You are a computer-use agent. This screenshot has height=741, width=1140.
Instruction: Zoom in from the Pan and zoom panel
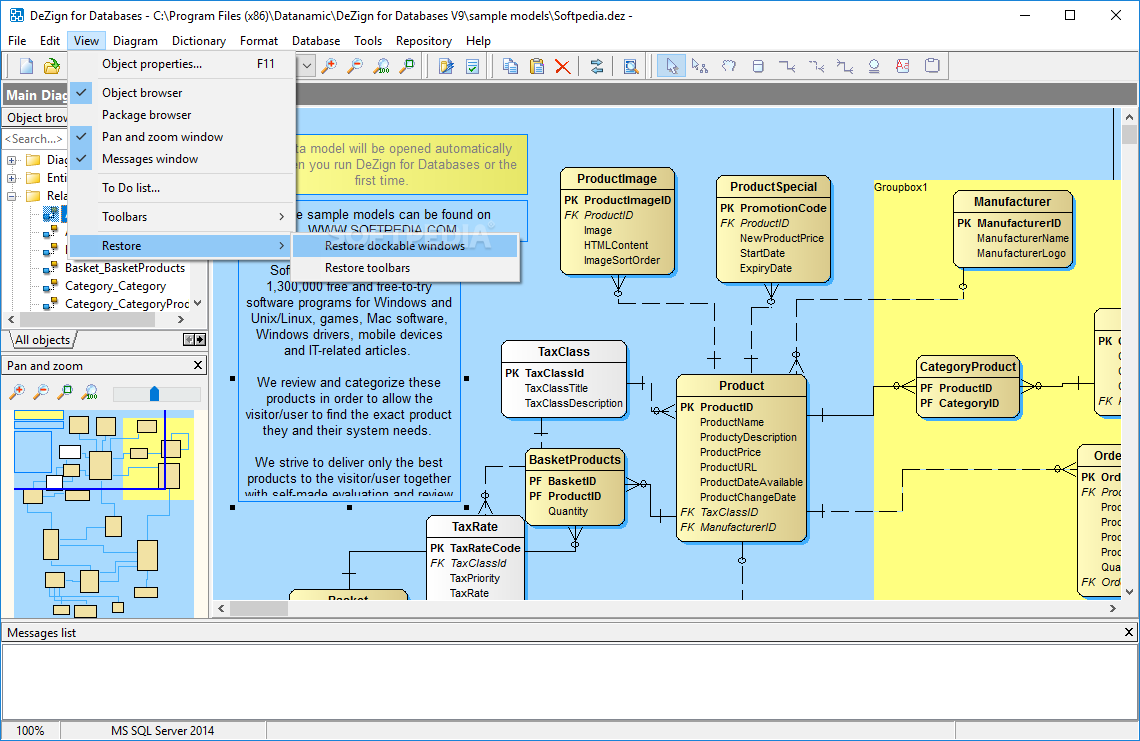(17, 393)
